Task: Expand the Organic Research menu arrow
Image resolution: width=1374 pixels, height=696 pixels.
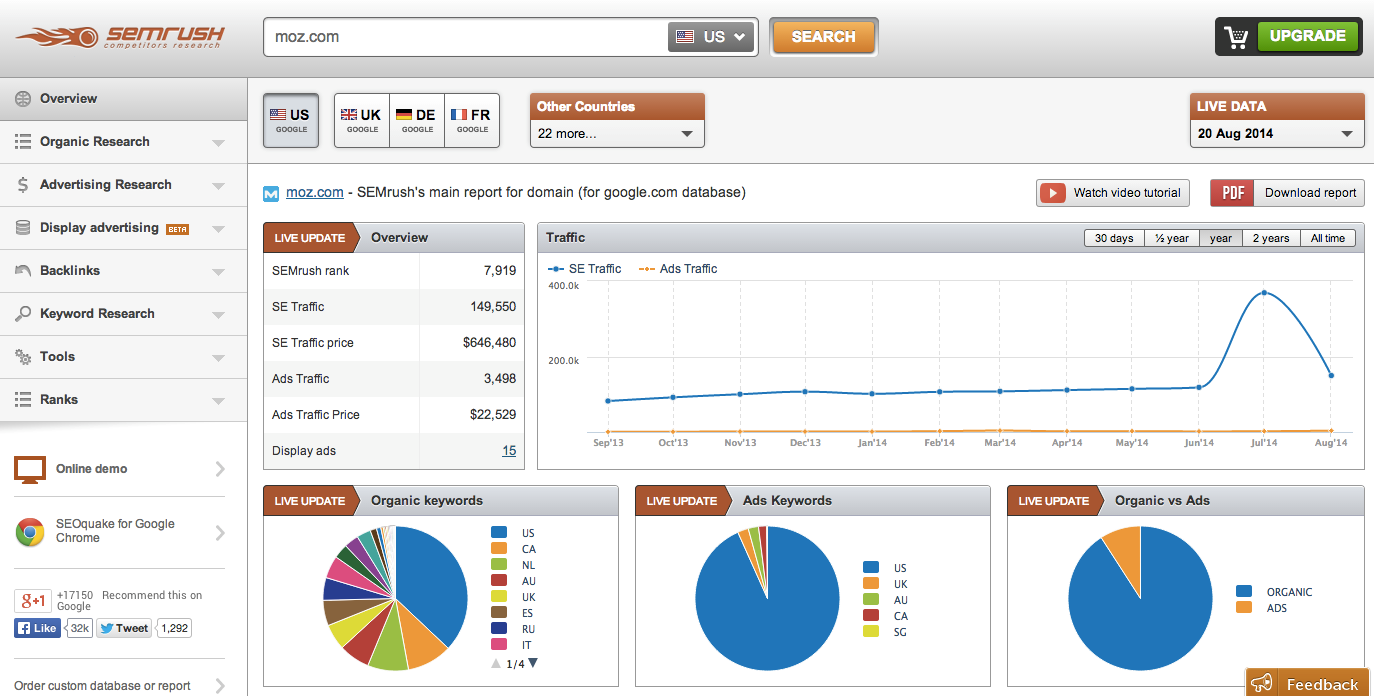Action: 218,143
